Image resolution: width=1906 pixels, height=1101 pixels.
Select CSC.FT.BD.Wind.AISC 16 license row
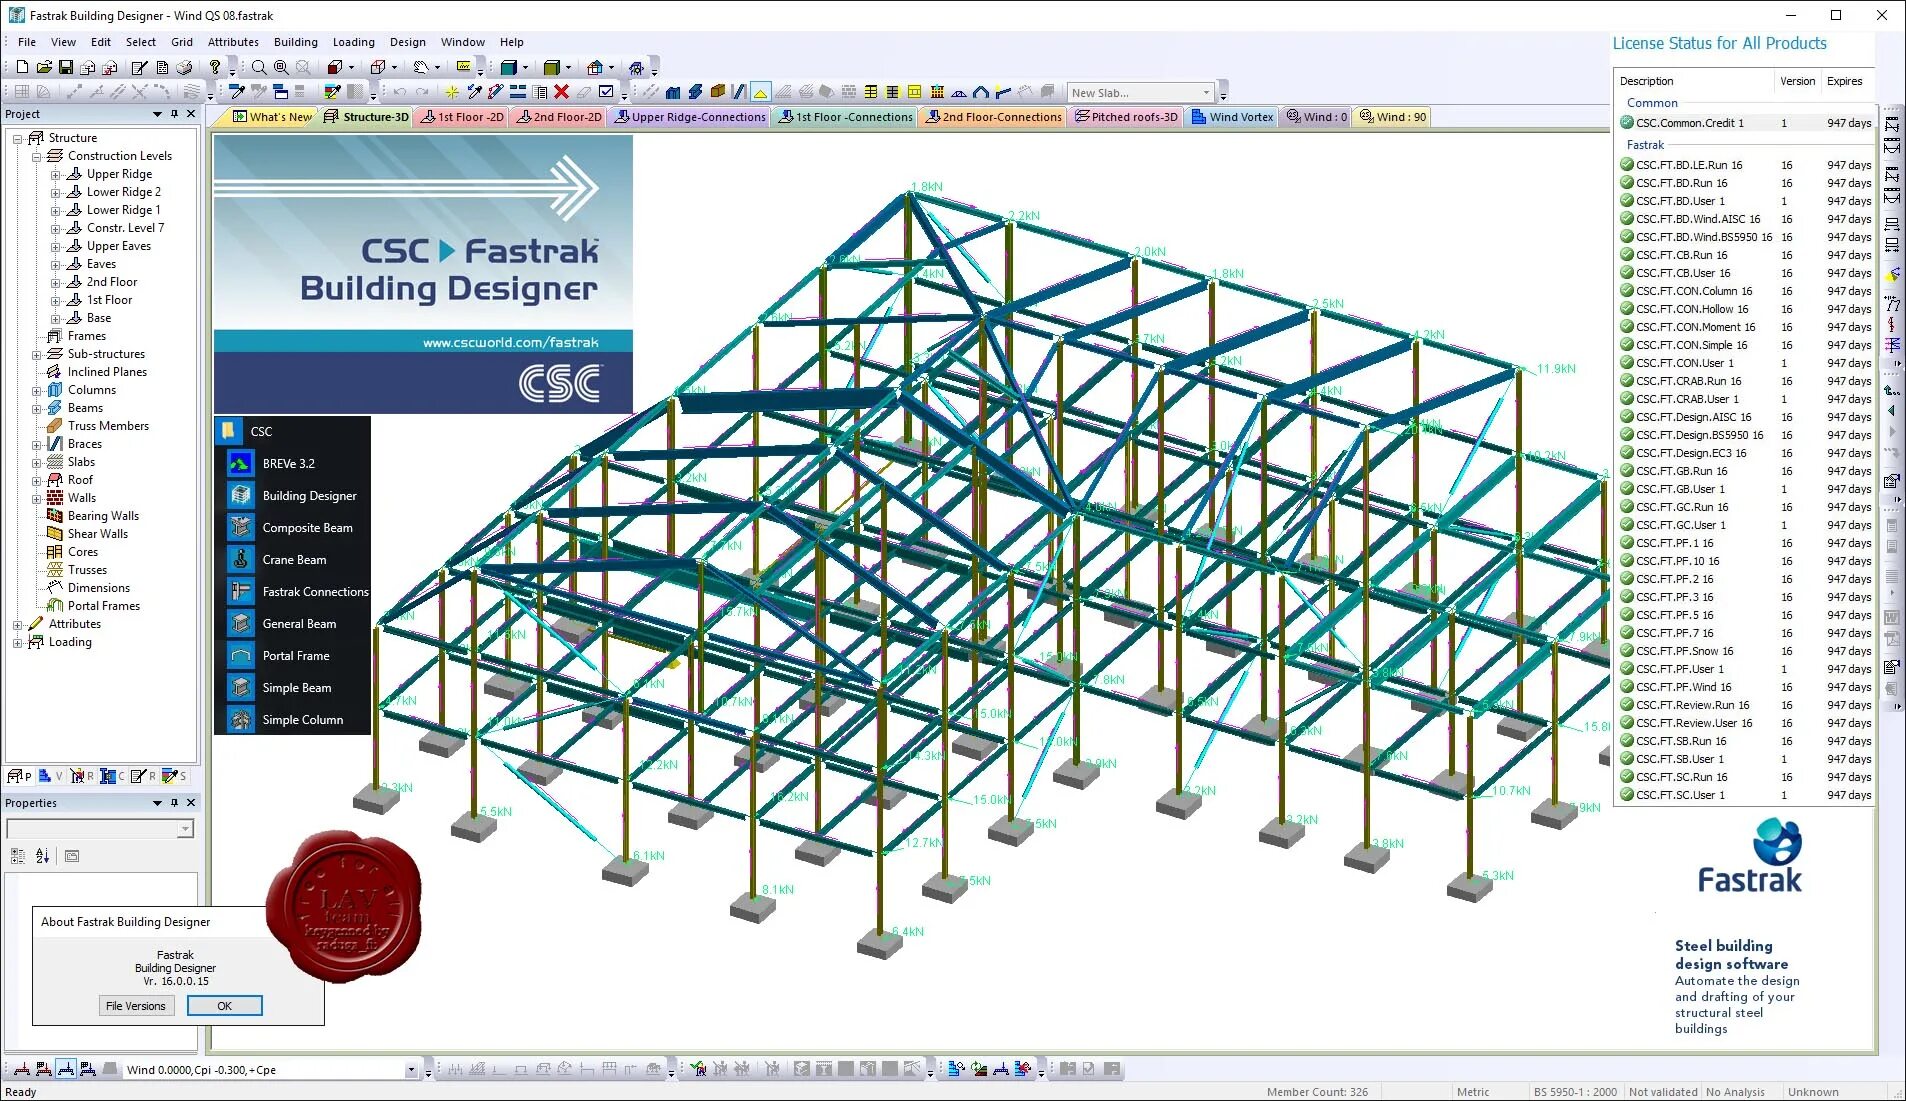coord(1746,219)
